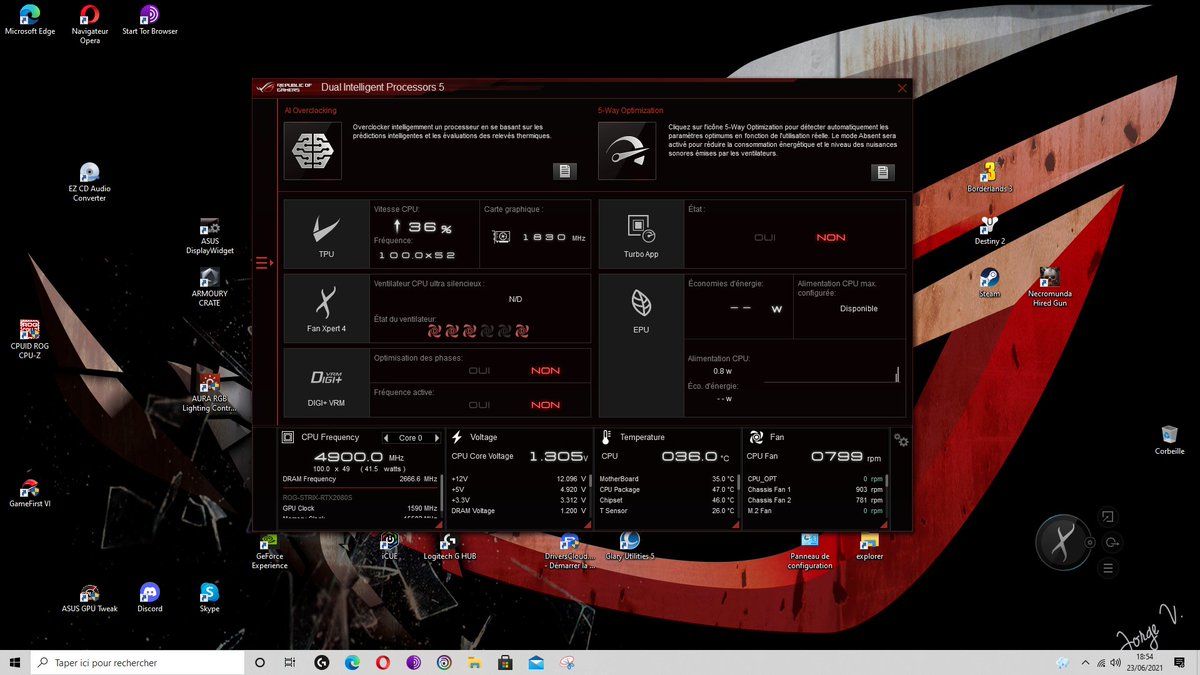This screenshot has height=675, width=1200.
Task: Select previous core with left arrow
Action: click(x=386, y=438)
